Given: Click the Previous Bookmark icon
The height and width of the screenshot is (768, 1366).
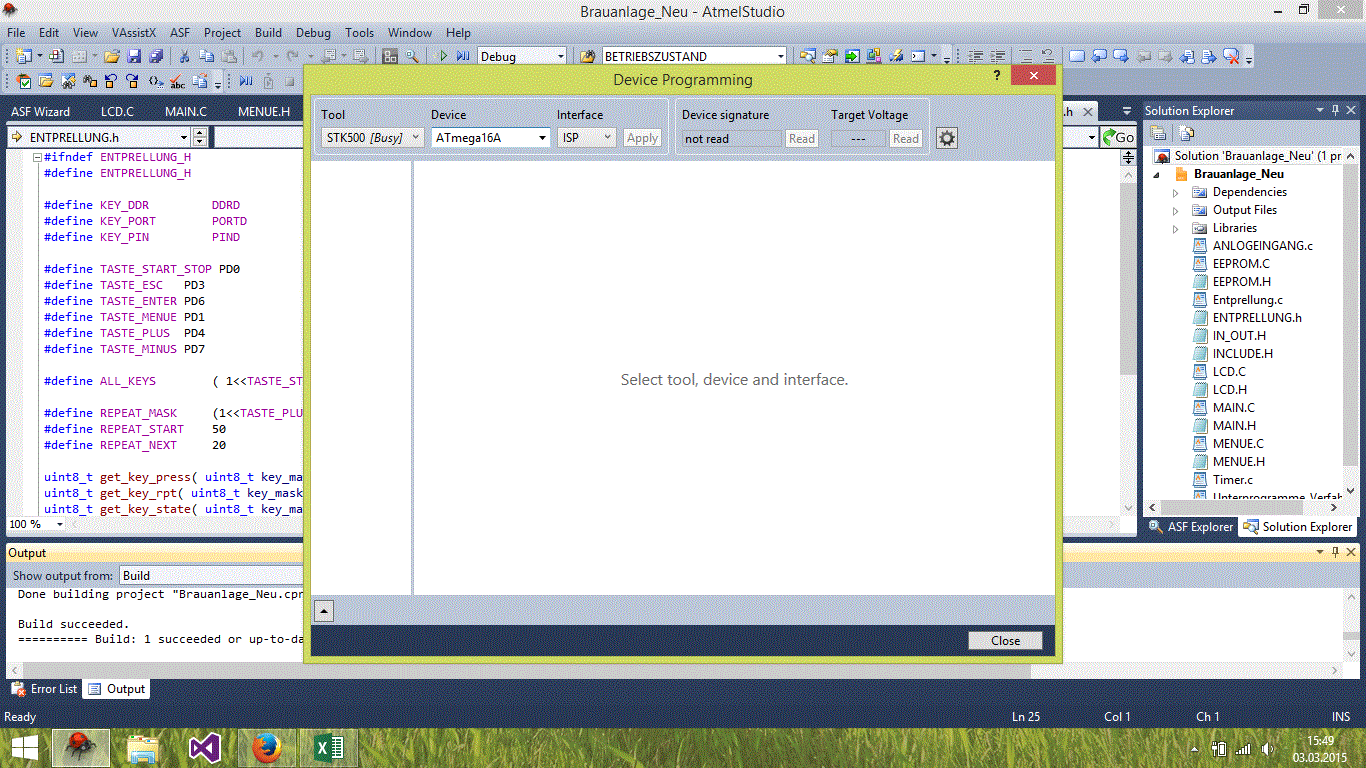Looking at the screenshot, I should pos(1099,56).
